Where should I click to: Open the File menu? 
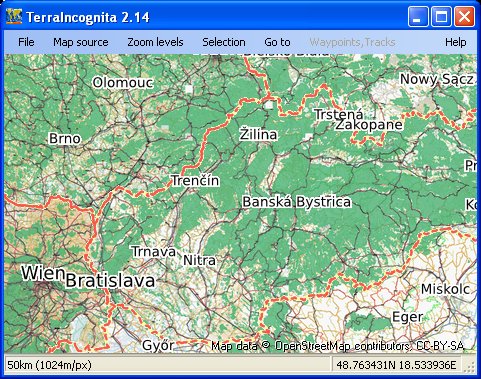click(x=26, y=42)
